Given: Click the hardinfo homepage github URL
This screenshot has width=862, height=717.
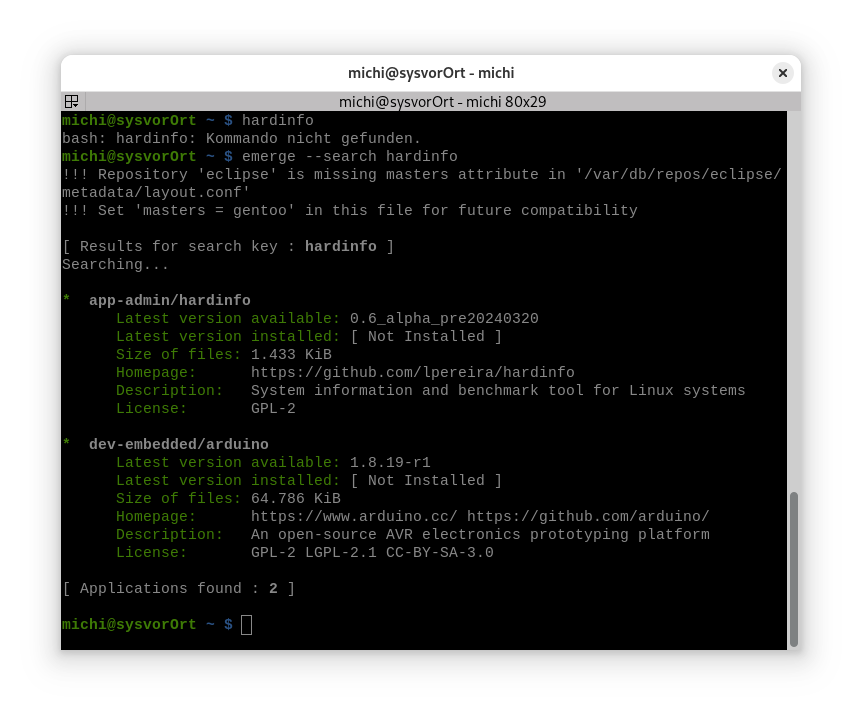Looking at the screenshot, I should coord(412,373).
